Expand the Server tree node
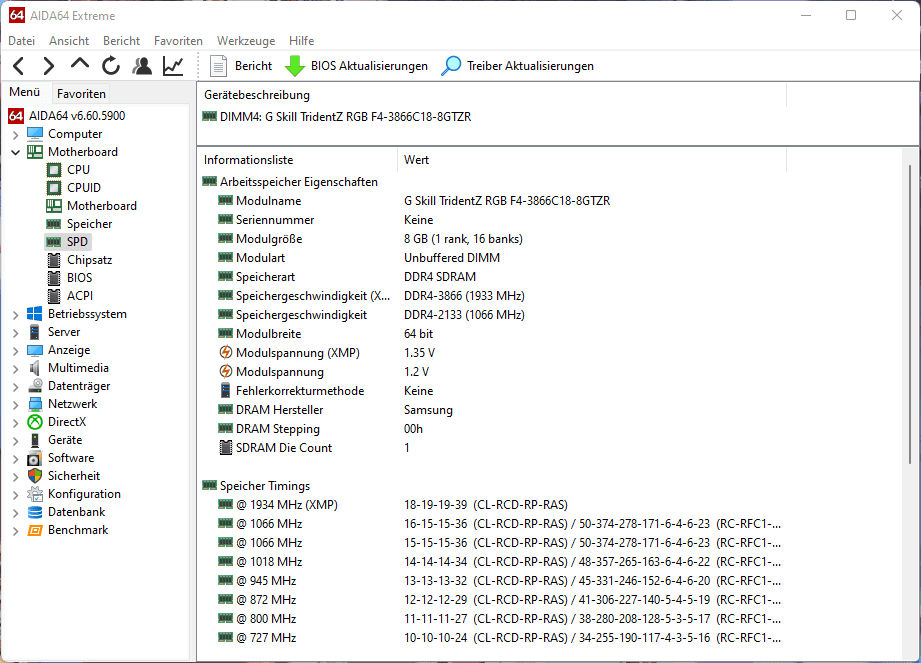Image resolution: width=921 pixels, height=663 pixels. (15, 332)
